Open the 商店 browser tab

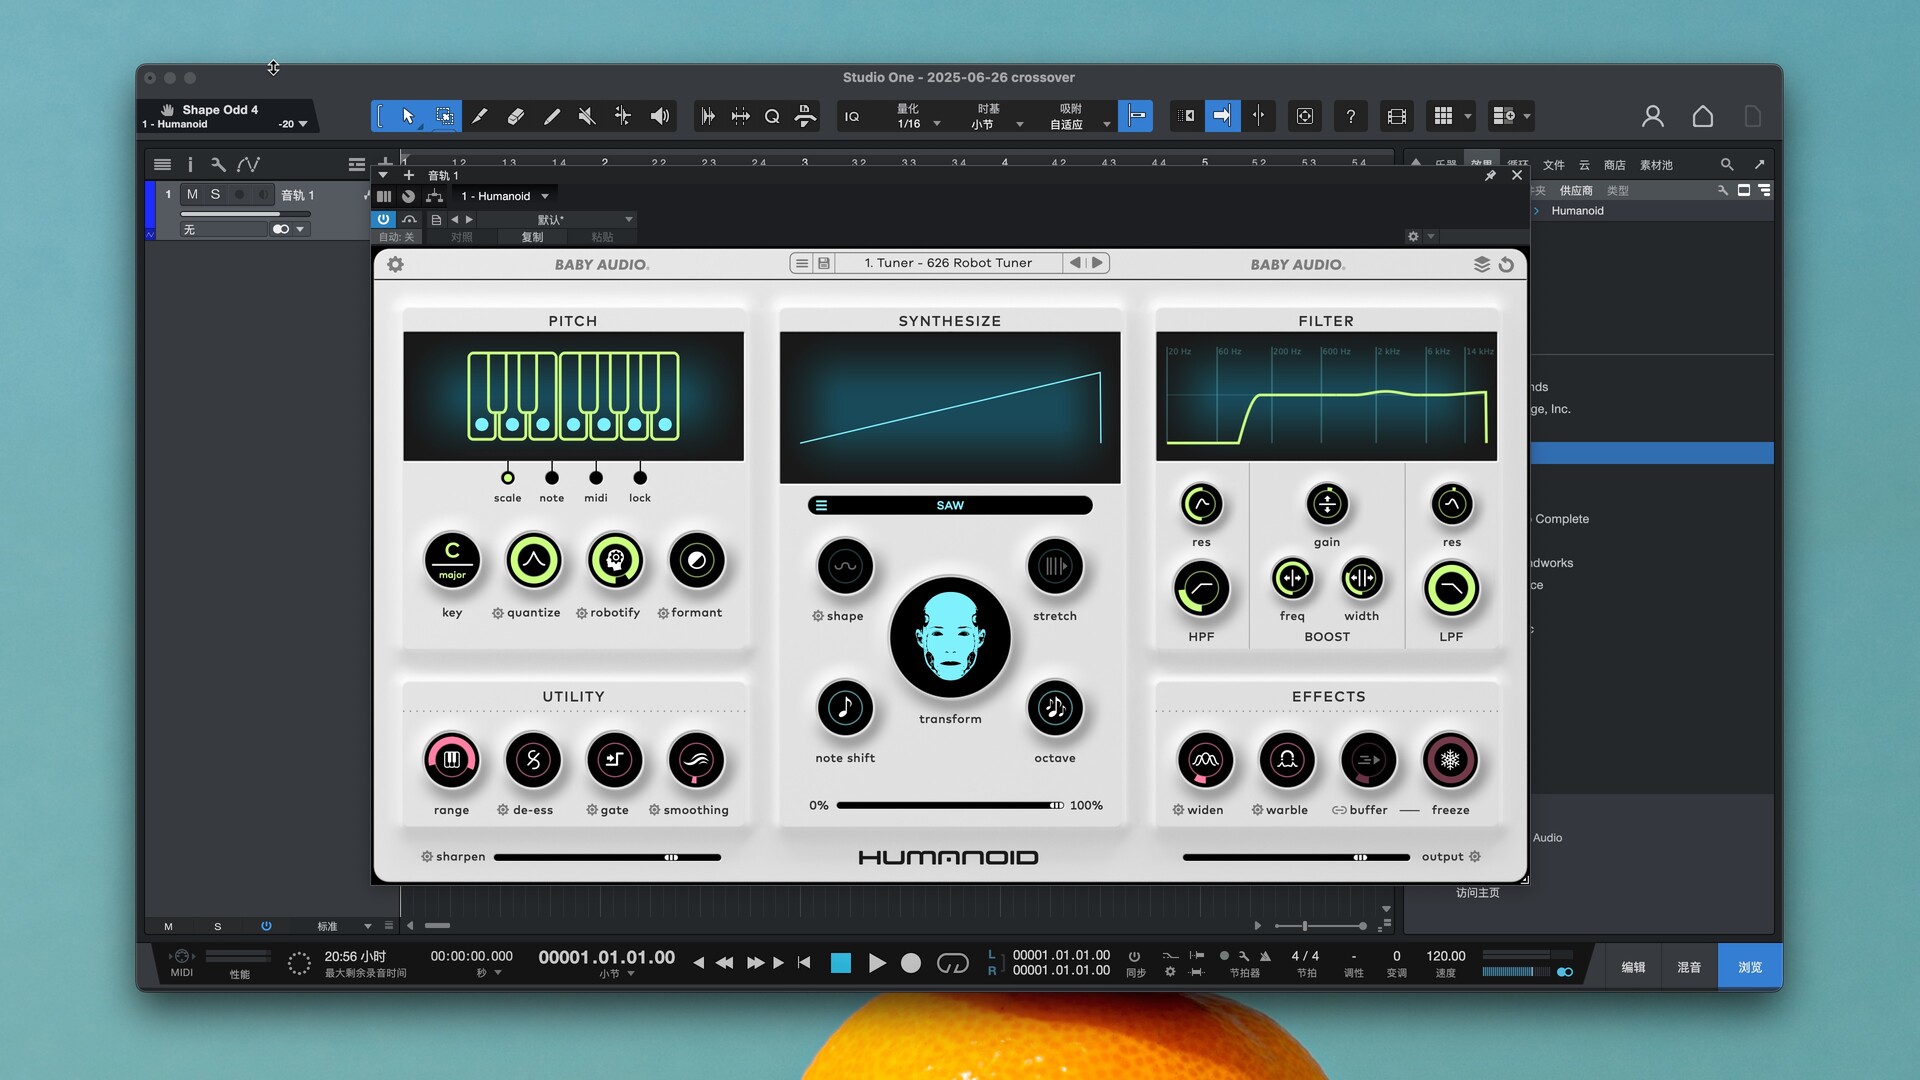(x=1614, y=165)
